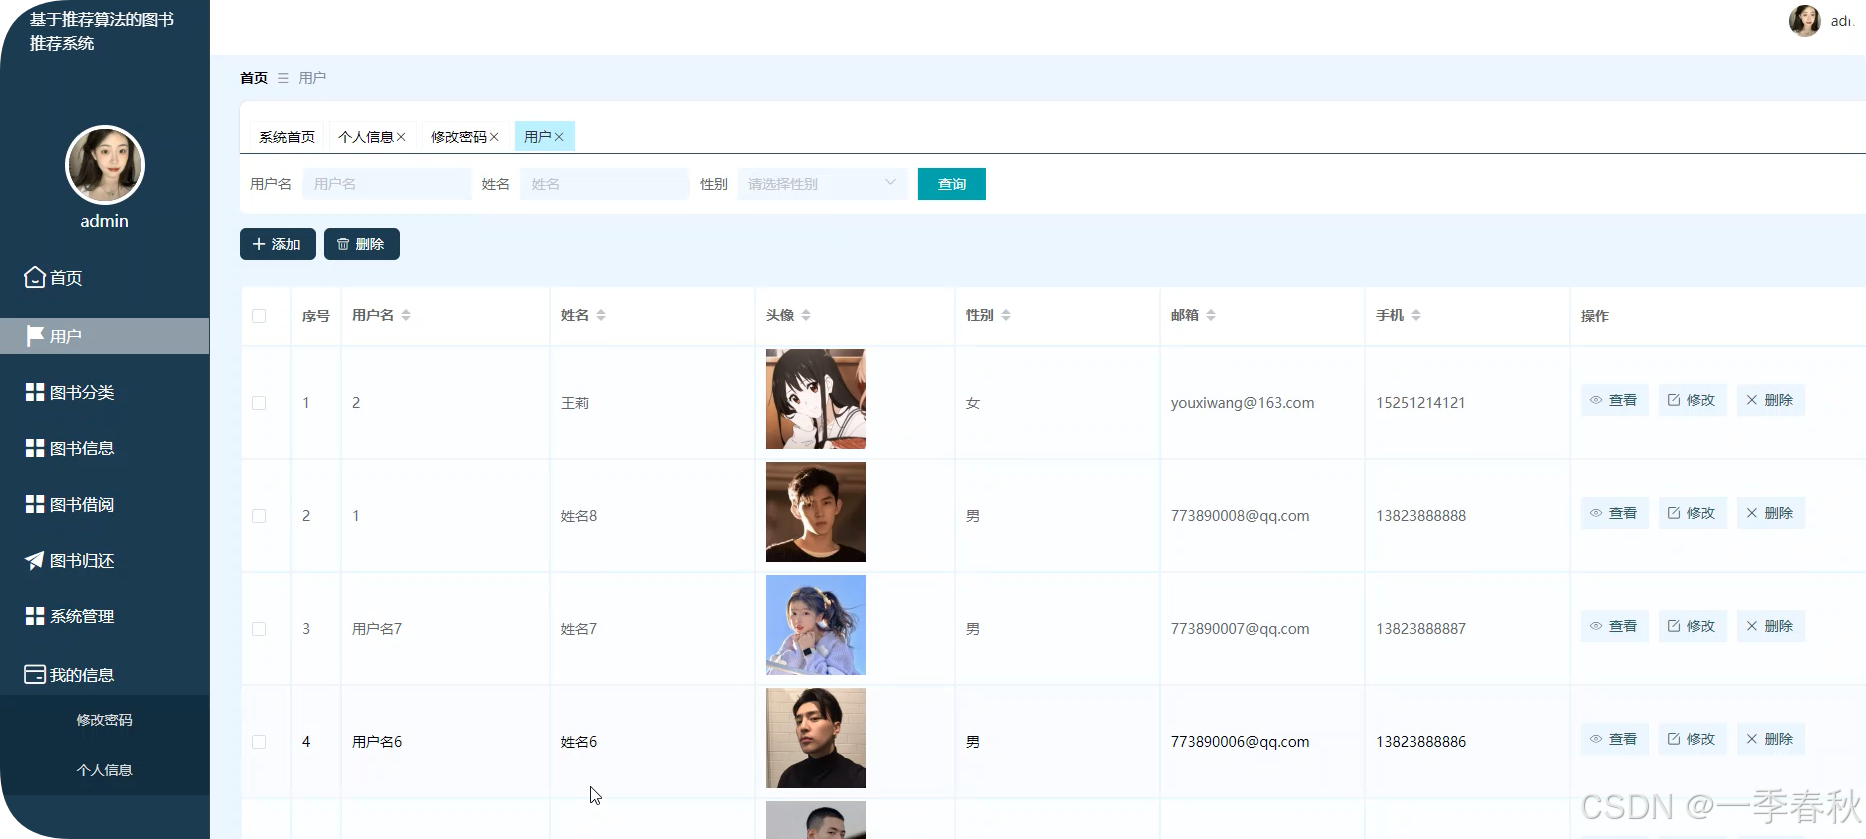Delete user 姓名8 row
This screenshot has height=839, width=1866.
1770,513
